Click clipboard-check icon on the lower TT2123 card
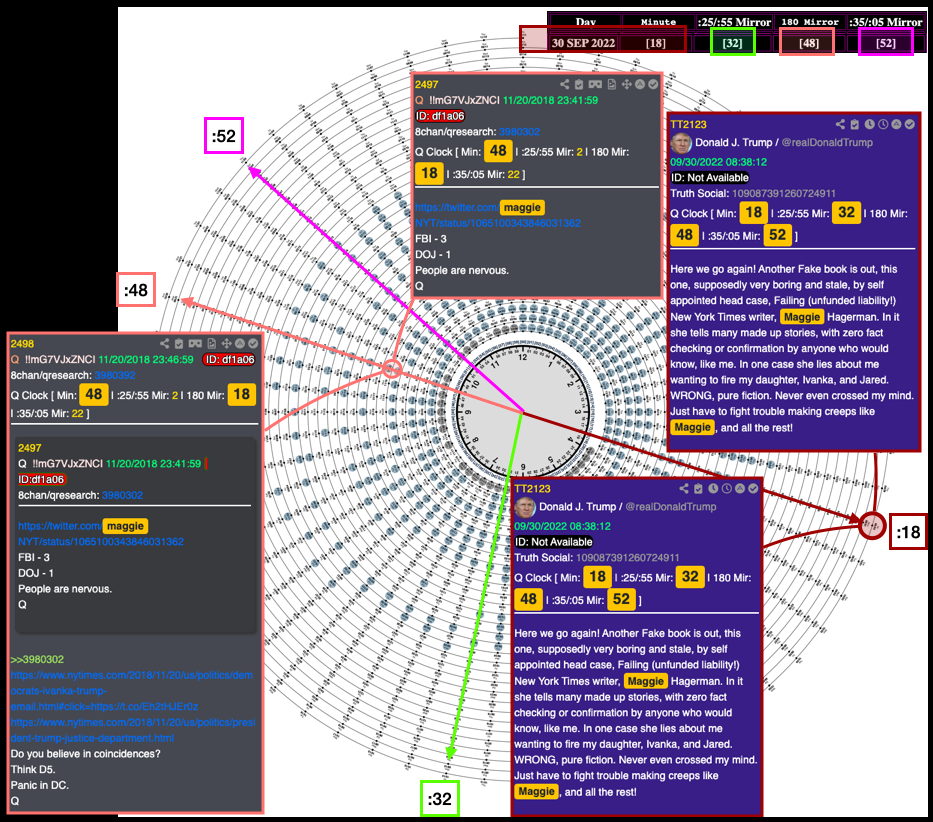The height and width of the screenshot is (822, 933). [x=698, y=489]
